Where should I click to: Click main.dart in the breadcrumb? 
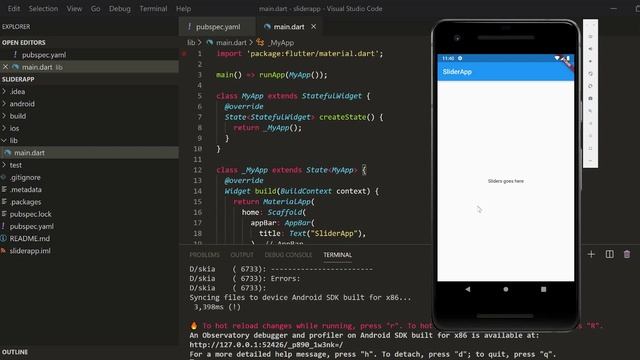coord(231,42)
